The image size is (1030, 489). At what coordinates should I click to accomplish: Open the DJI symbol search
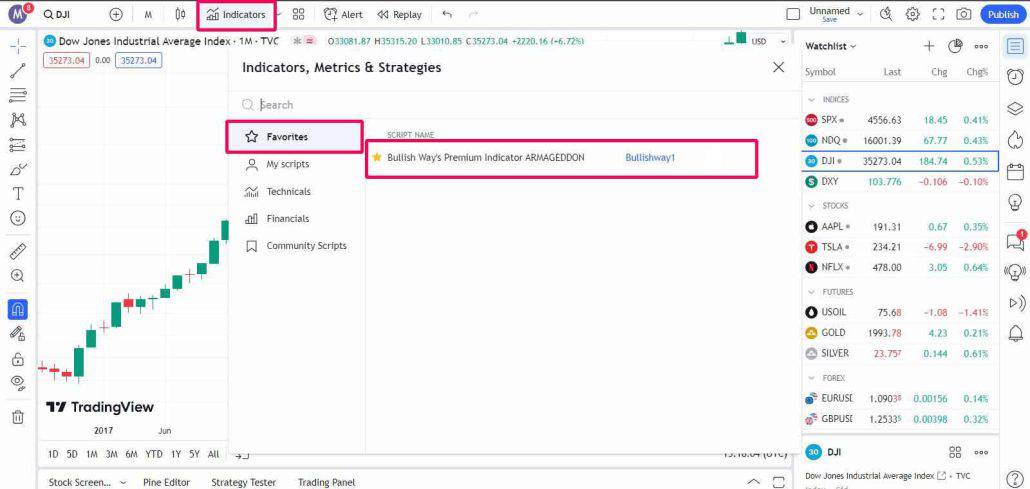tap(59, 14)
